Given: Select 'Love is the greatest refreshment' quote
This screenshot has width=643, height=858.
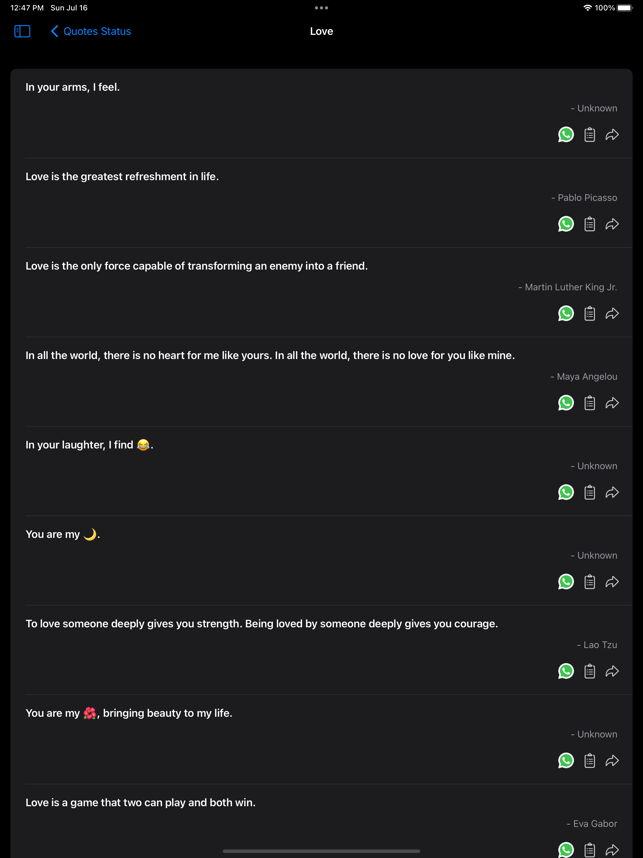Looking at the screenshot, I should point(122,177).
